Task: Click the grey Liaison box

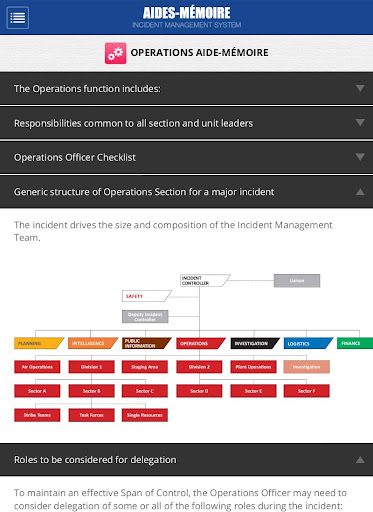Action: 297,281
